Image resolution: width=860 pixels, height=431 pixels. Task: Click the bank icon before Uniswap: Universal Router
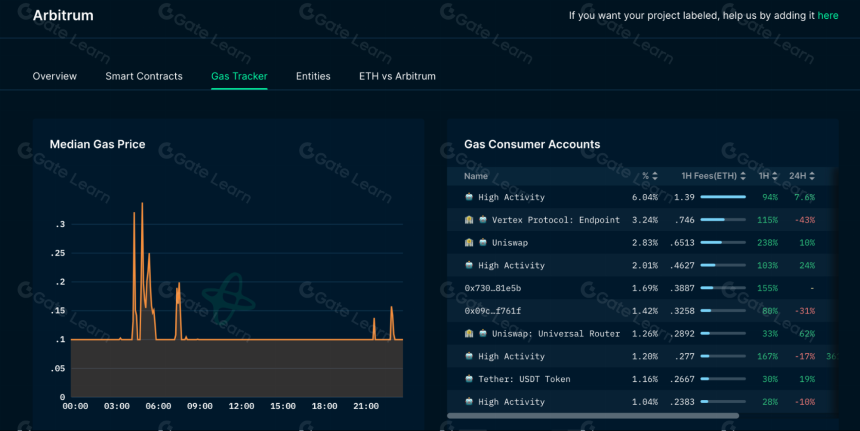tap(469, 333)
